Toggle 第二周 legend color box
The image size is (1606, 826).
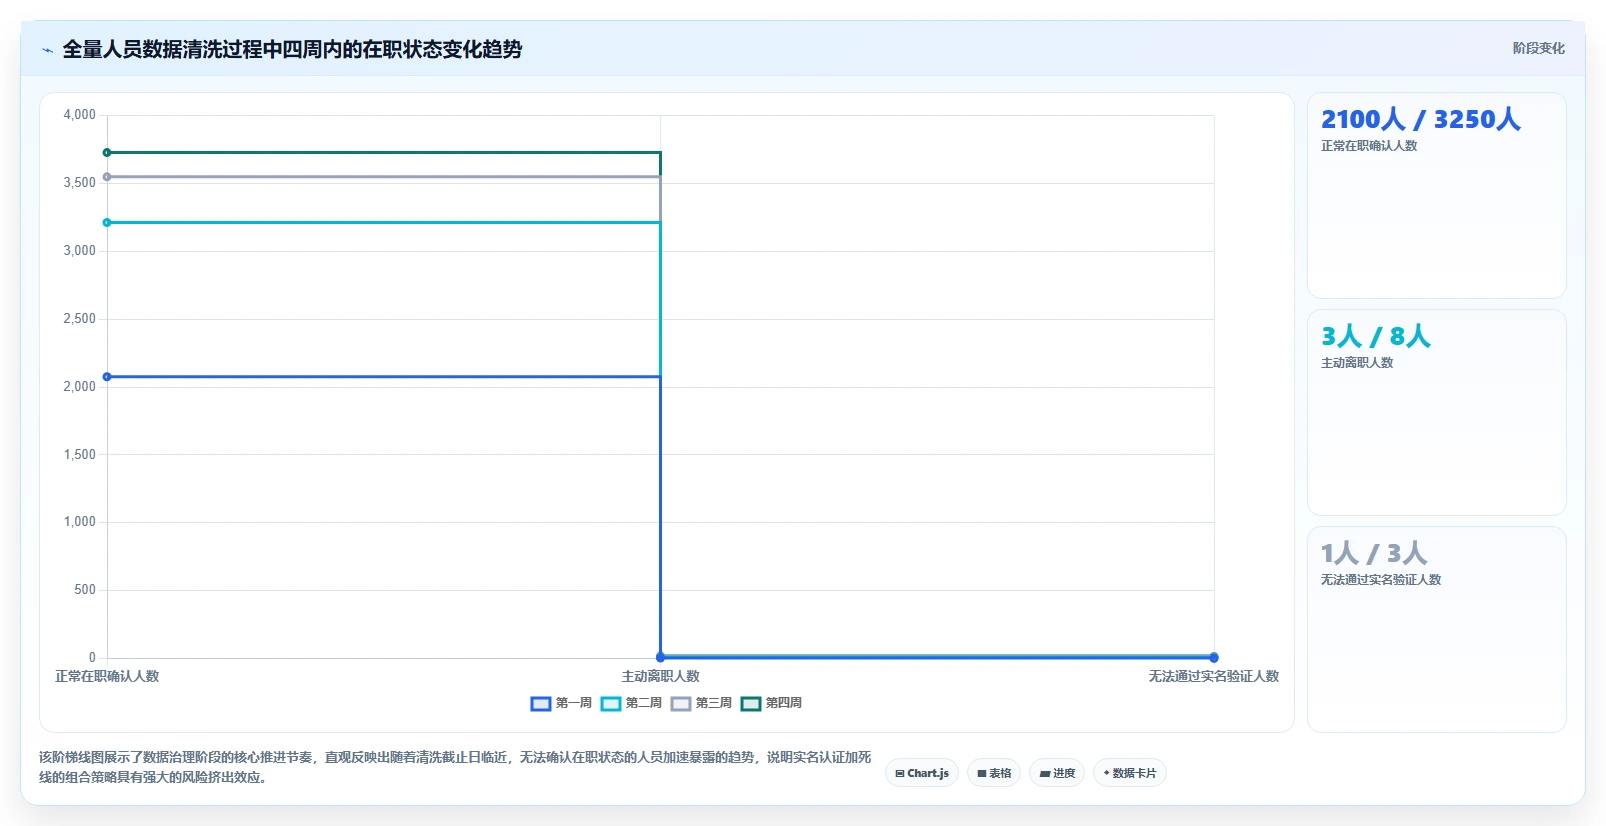611,704
